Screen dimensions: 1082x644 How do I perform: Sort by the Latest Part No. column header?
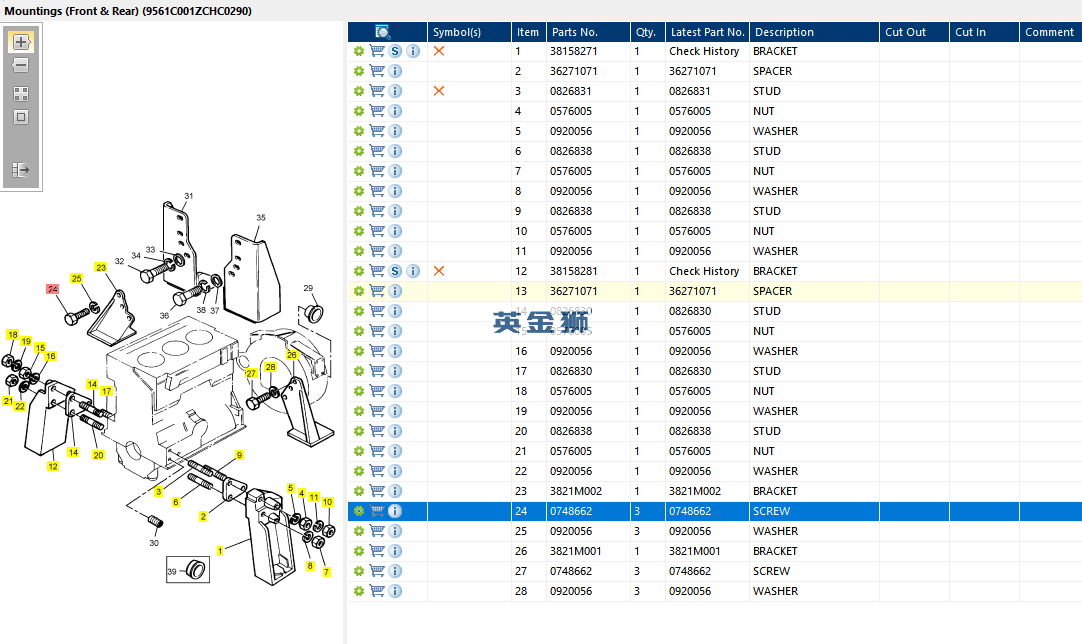[707, 32]
